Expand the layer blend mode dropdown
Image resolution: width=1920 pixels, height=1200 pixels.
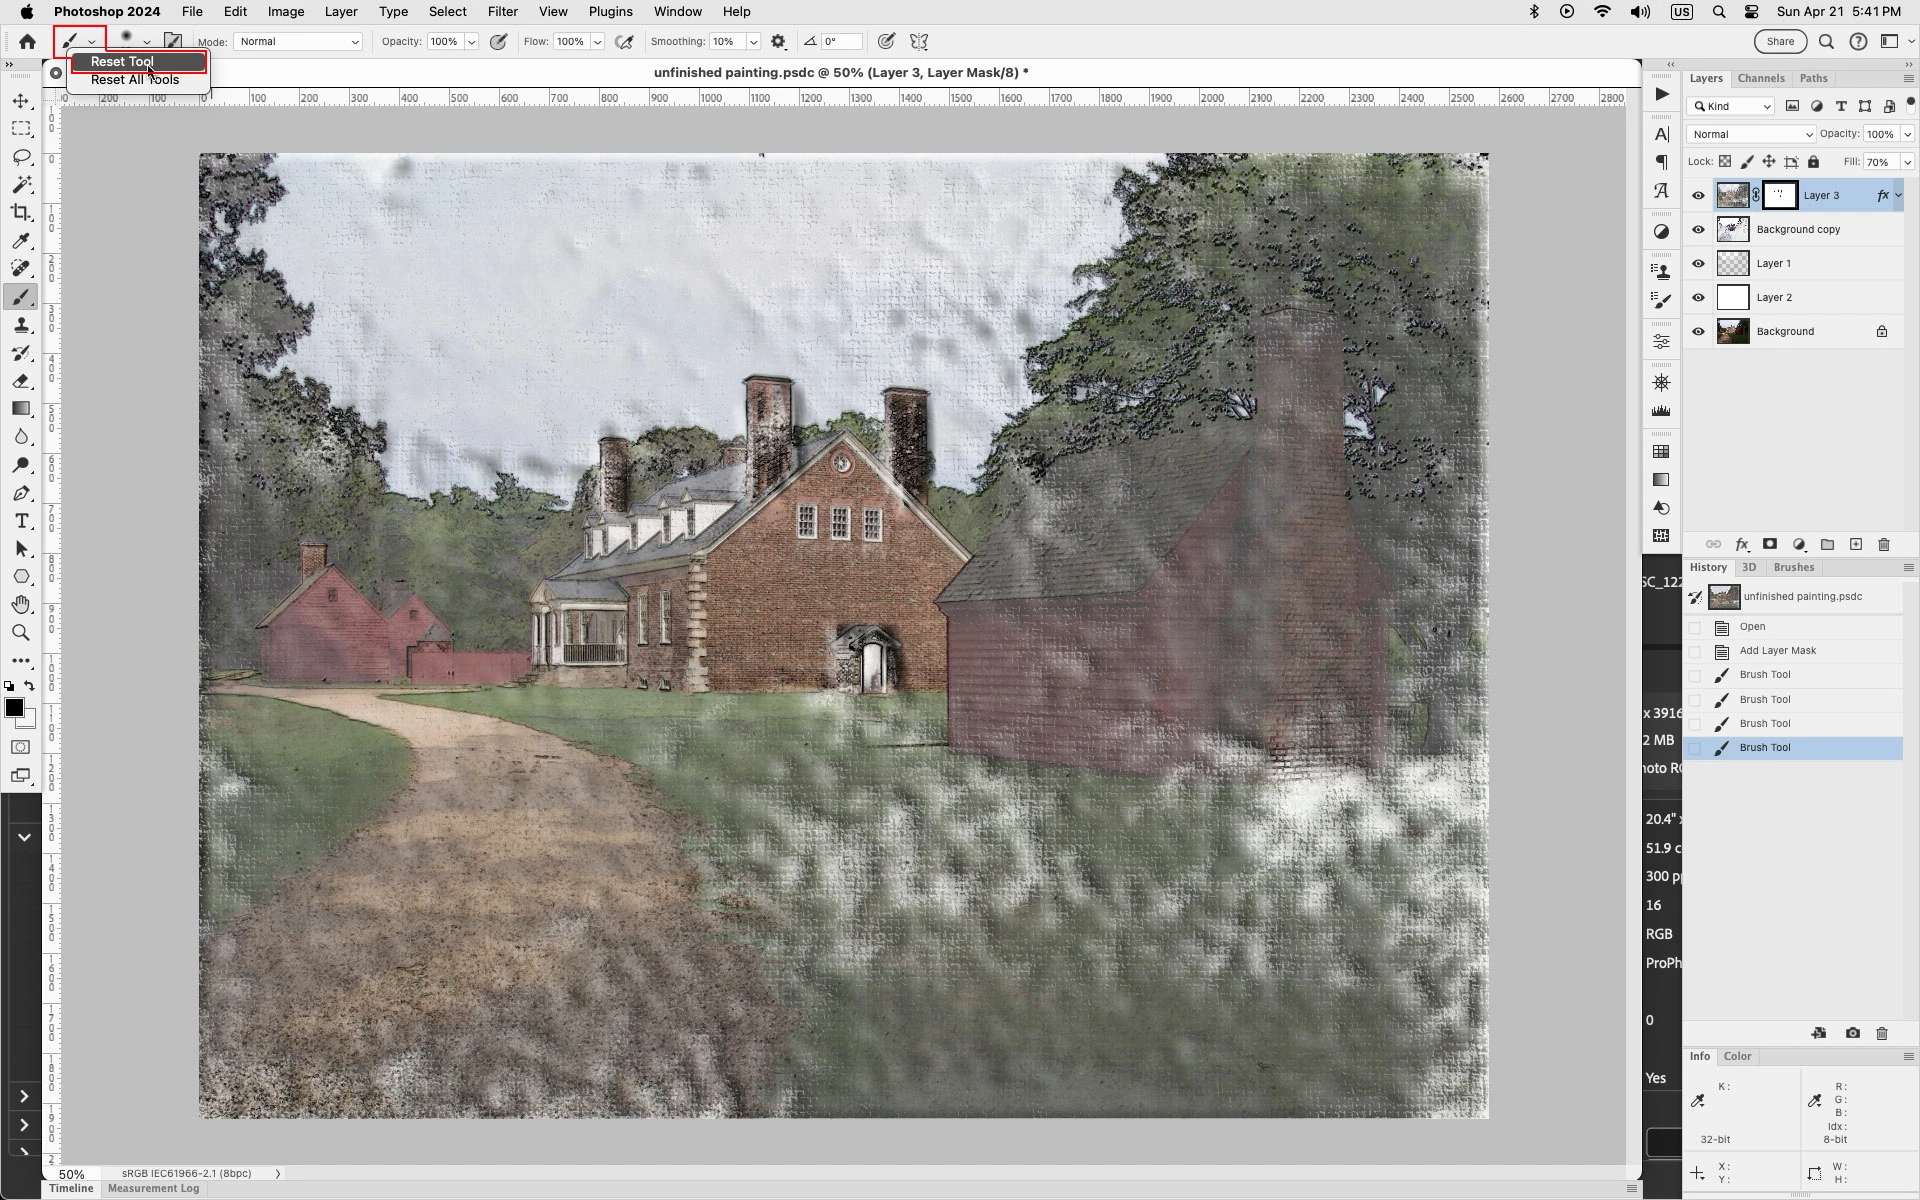tap(1750, 134)
